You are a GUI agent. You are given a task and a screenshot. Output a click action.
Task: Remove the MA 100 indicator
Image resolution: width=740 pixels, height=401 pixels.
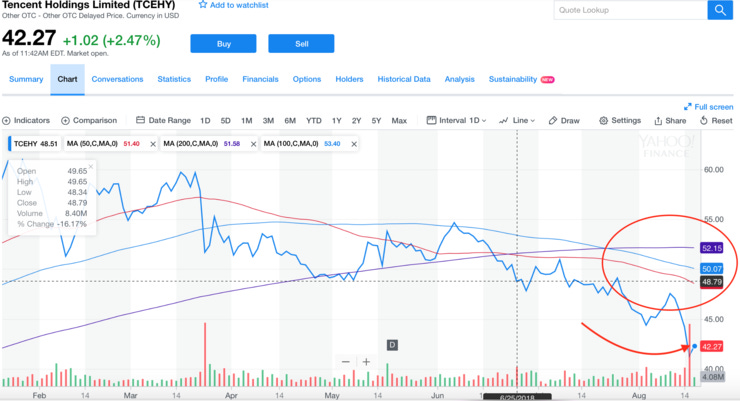coord(354,144)
